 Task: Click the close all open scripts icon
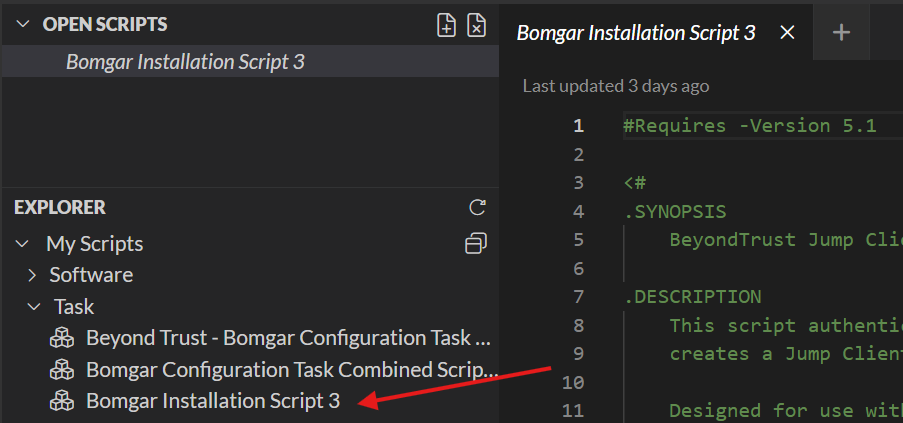click(x=477, y=25)
